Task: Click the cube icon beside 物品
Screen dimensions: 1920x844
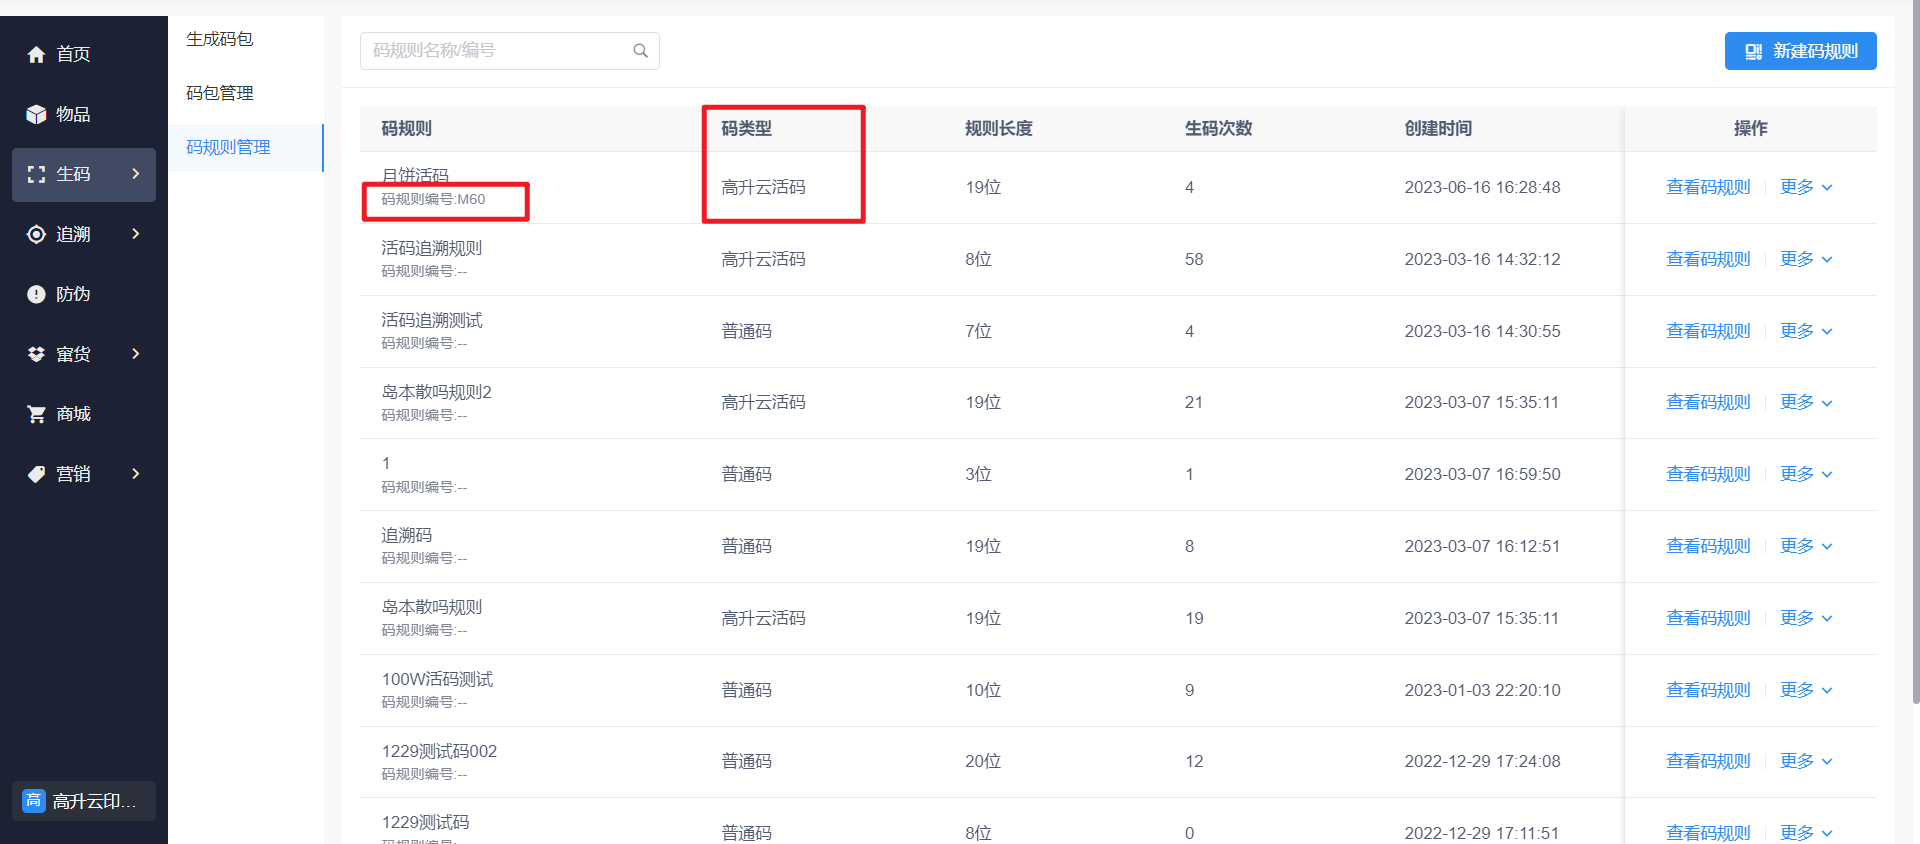Action: 36,114
